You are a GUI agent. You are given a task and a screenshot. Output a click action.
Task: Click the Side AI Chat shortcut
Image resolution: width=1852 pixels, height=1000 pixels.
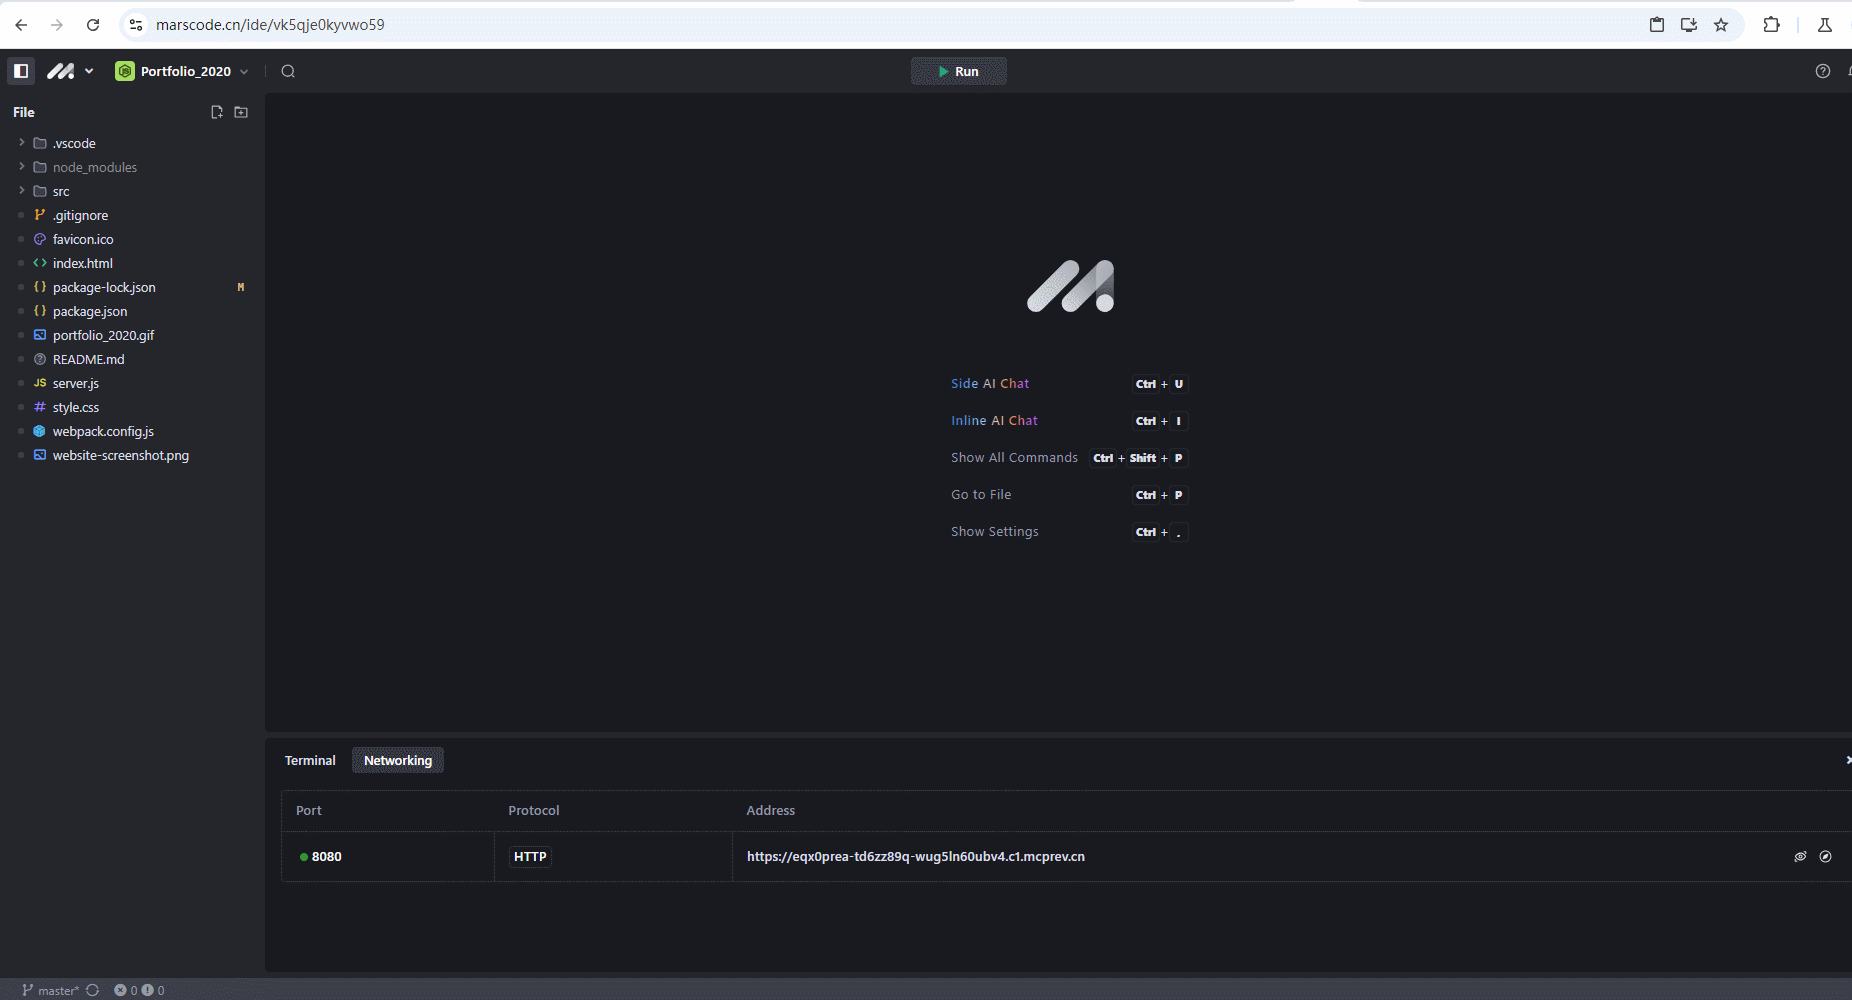(x=990, y=384)
